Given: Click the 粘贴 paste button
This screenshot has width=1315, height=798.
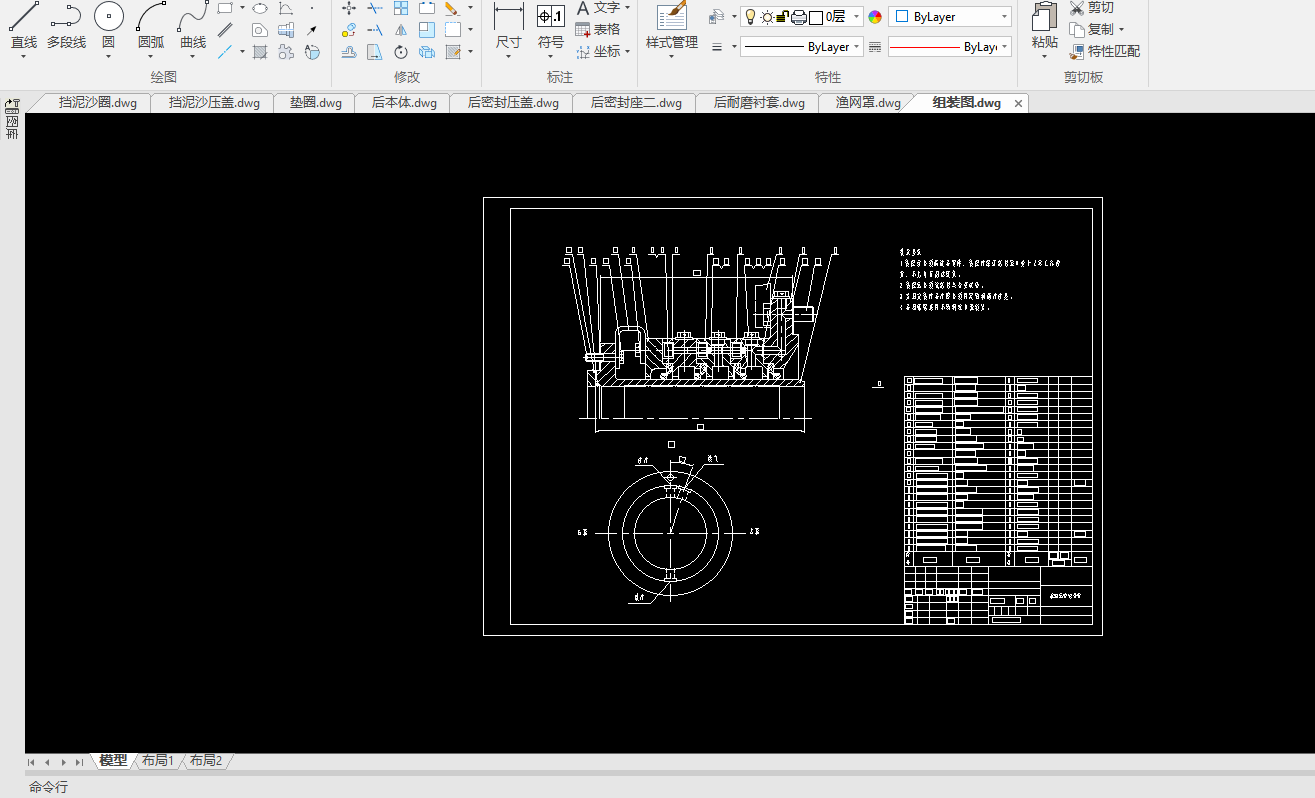Looking at the screenshot, I should point(1045,25).
